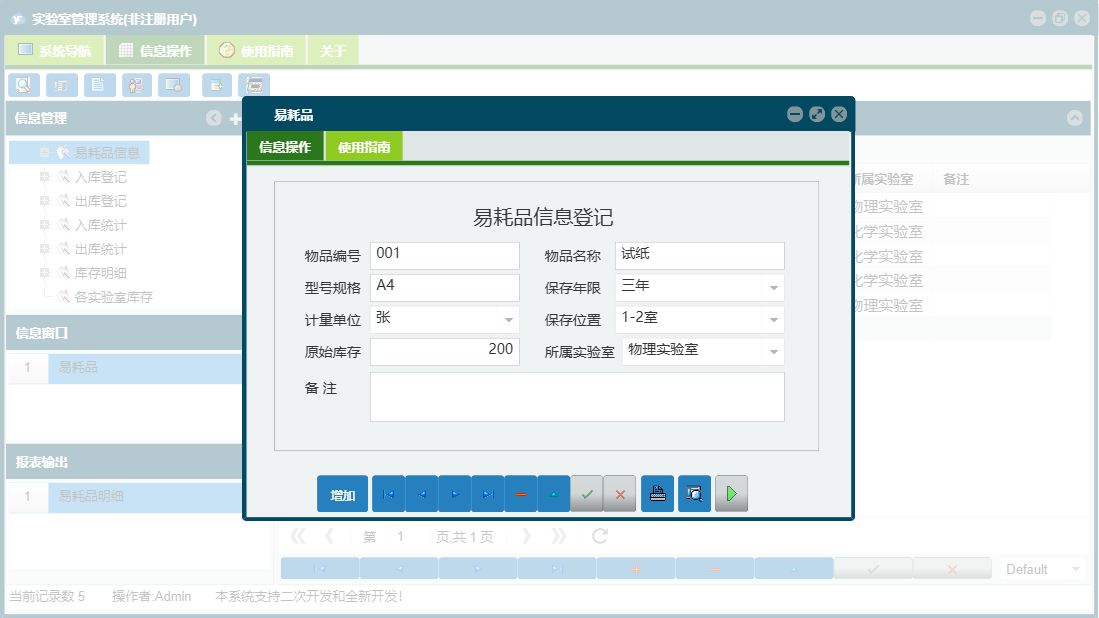Click the 增加 button to add a record
Image resolution: width=1099 pixels, height=618 pixels.
[343, 493]
